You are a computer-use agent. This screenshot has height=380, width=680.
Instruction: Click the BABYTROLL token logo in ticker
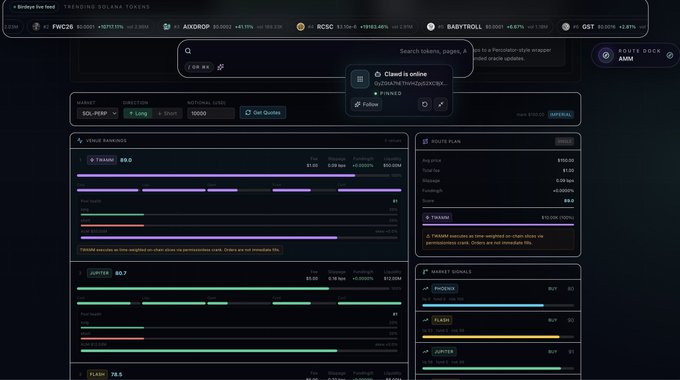[431, 26]
